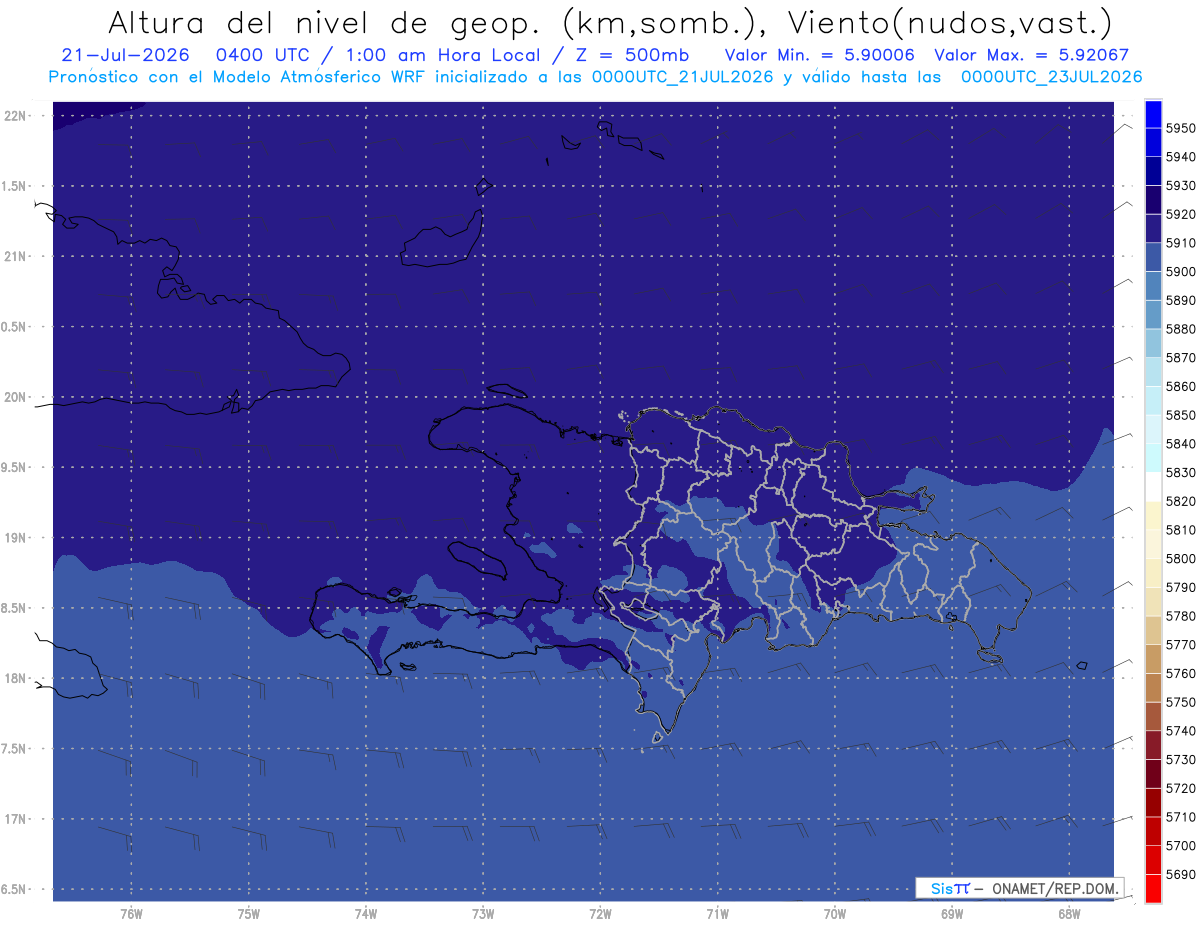Pick the tan swatch between 5780 and 5770
The height and width of the screenshot is (927, 1200).
click(1153, 630)
